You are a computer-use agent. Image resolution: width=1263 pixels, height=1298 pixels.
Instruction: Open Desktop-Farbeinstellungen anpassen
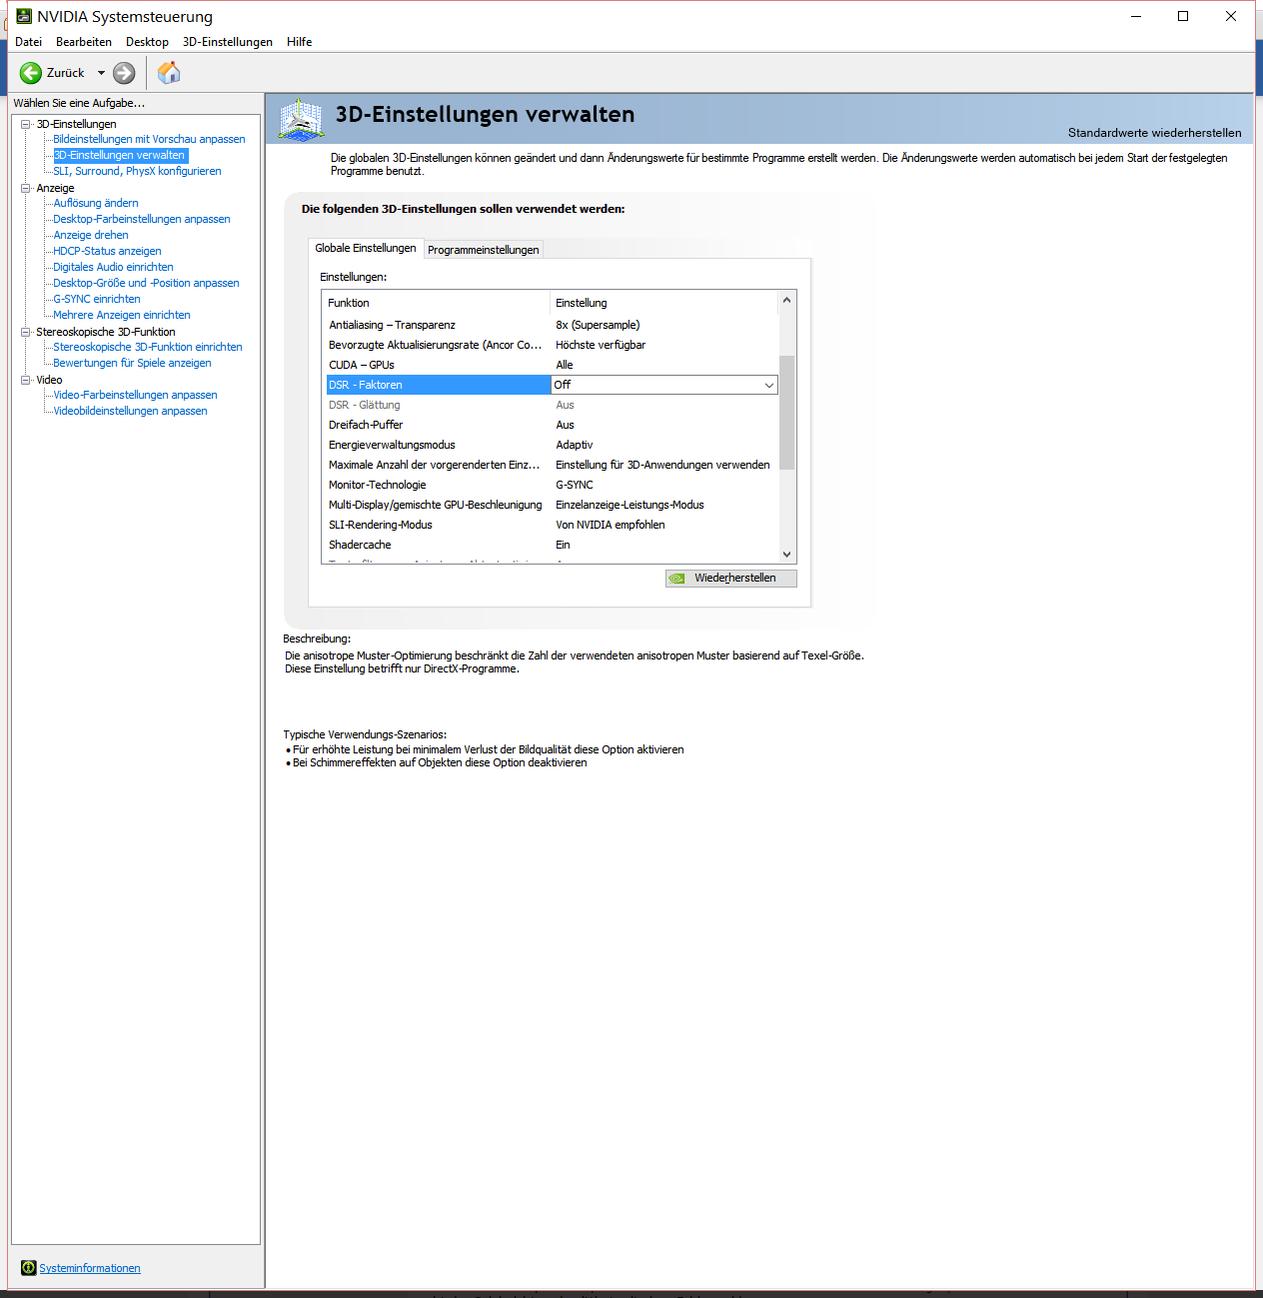142,219
